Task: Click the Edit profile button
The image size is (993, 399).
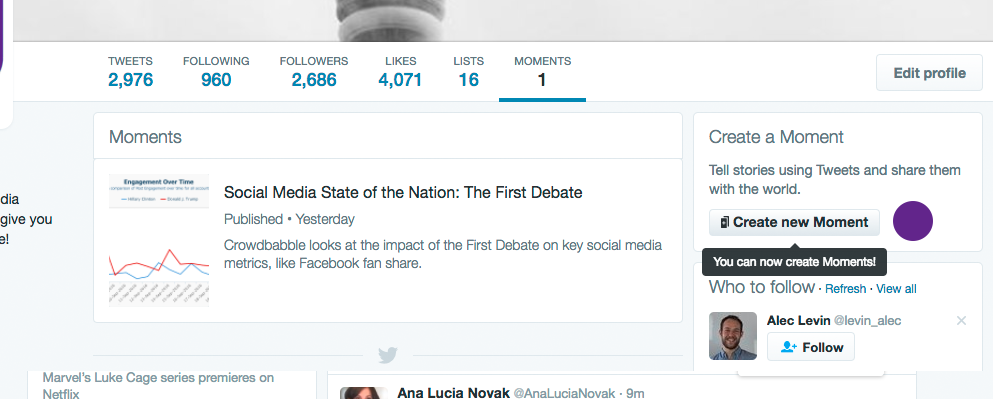Action: (929, 73)
